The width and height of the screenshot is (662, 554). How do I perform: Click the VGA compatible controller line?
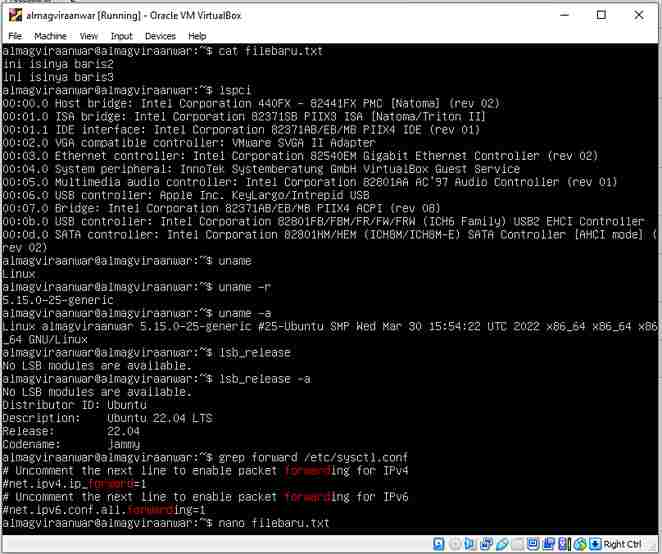(x=189, y=143)
